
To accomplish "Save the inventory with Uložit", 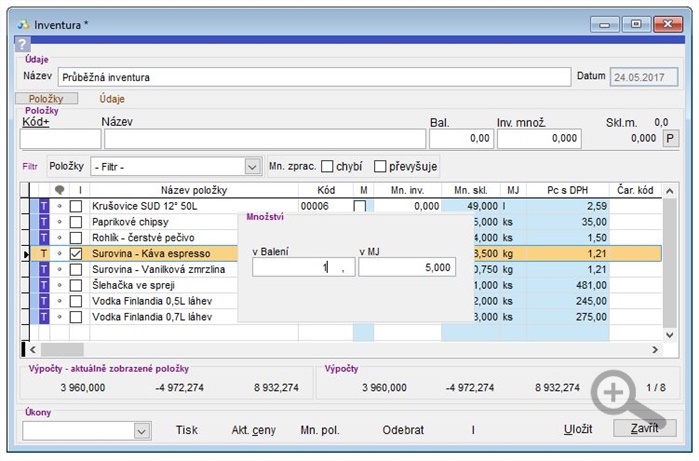I will 578,429.
